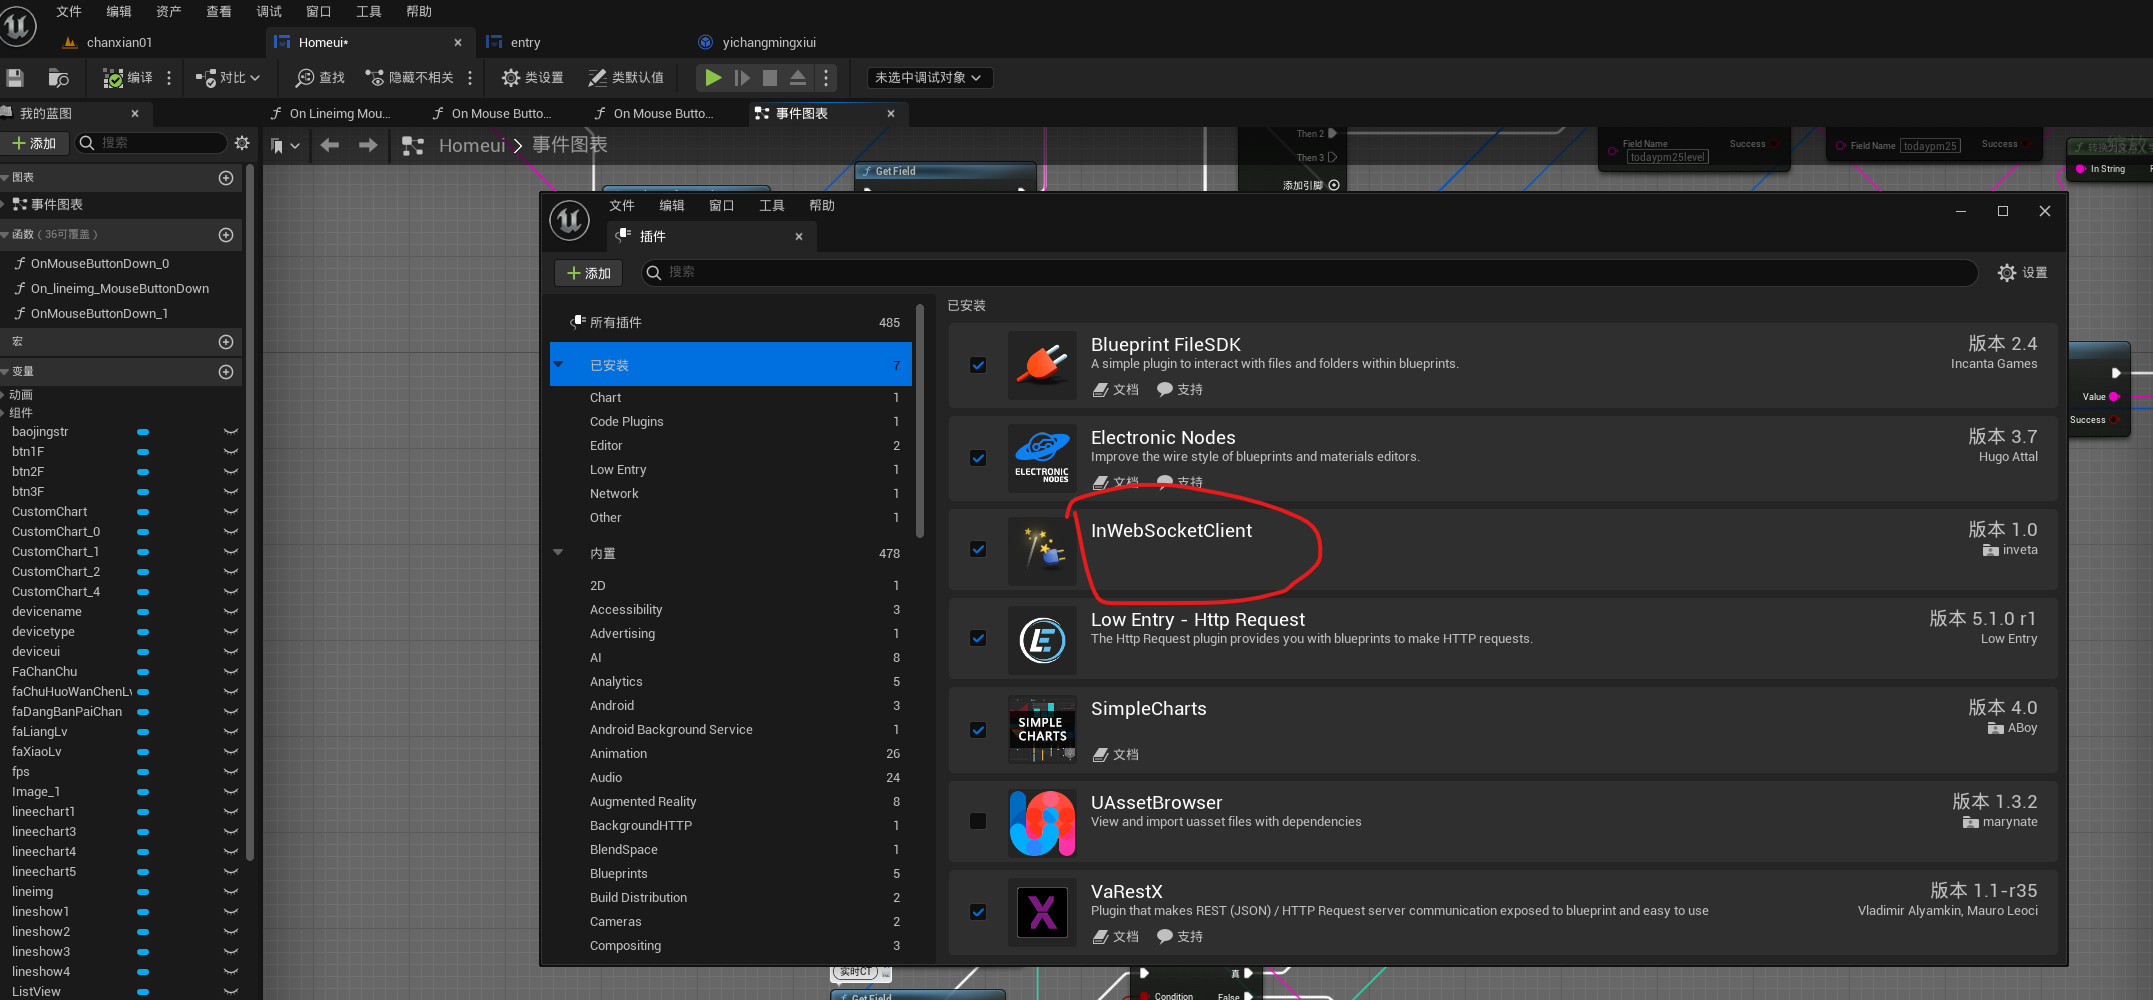The width and height of the screenshot is (2153, 1000).
Task: Click 添加 button in My Blueprint panel
Action: pos(35,144)
